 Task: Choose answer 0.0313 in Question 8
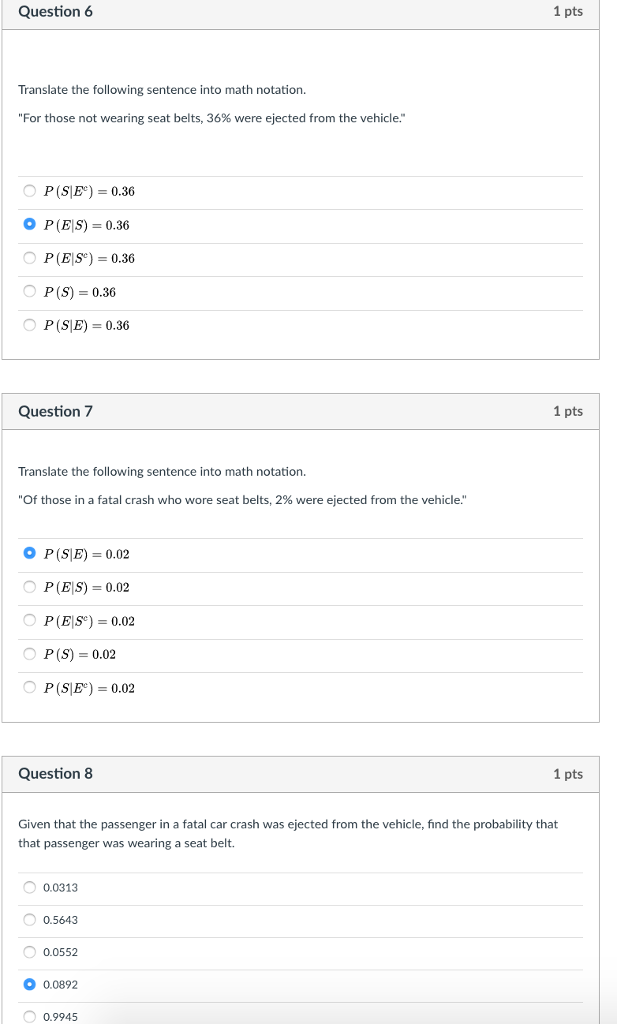[31, 886]
